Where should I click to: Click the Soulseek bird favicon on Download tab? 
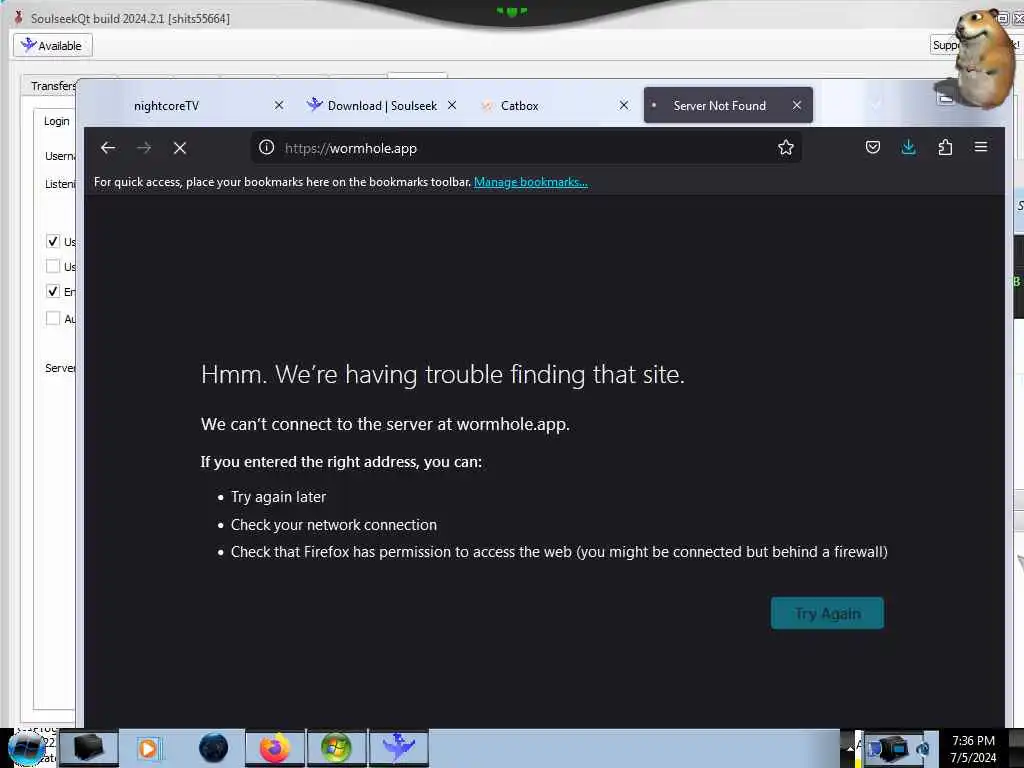point(314,104)
